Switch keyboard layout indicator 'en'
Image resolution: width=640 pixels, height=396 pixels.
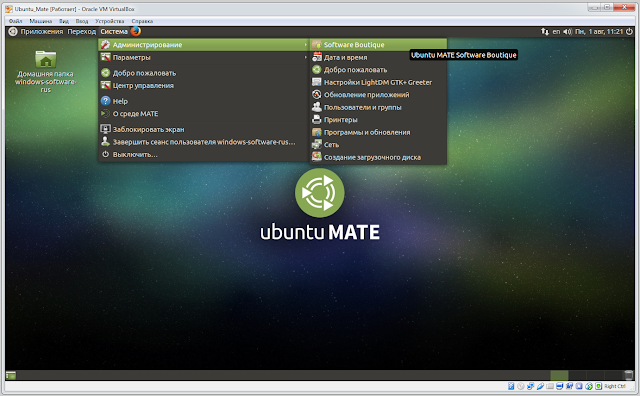pyautogui.click(x=556, y=31)
